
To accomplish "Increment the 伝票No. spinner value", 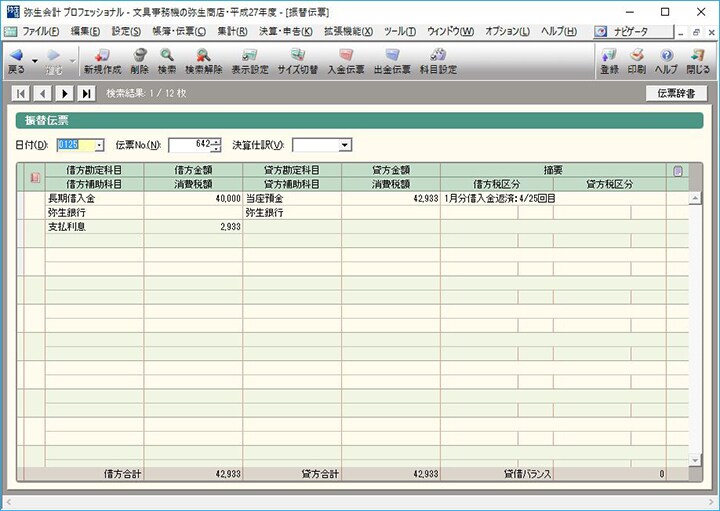I will (x=216, y=142).
